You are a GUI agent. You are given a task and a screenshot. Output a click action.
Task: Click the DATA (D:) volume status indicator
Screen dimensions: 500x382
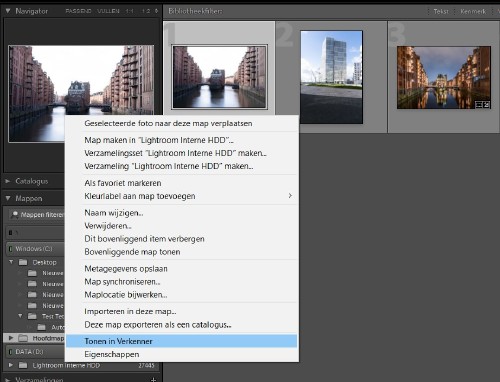10,352
